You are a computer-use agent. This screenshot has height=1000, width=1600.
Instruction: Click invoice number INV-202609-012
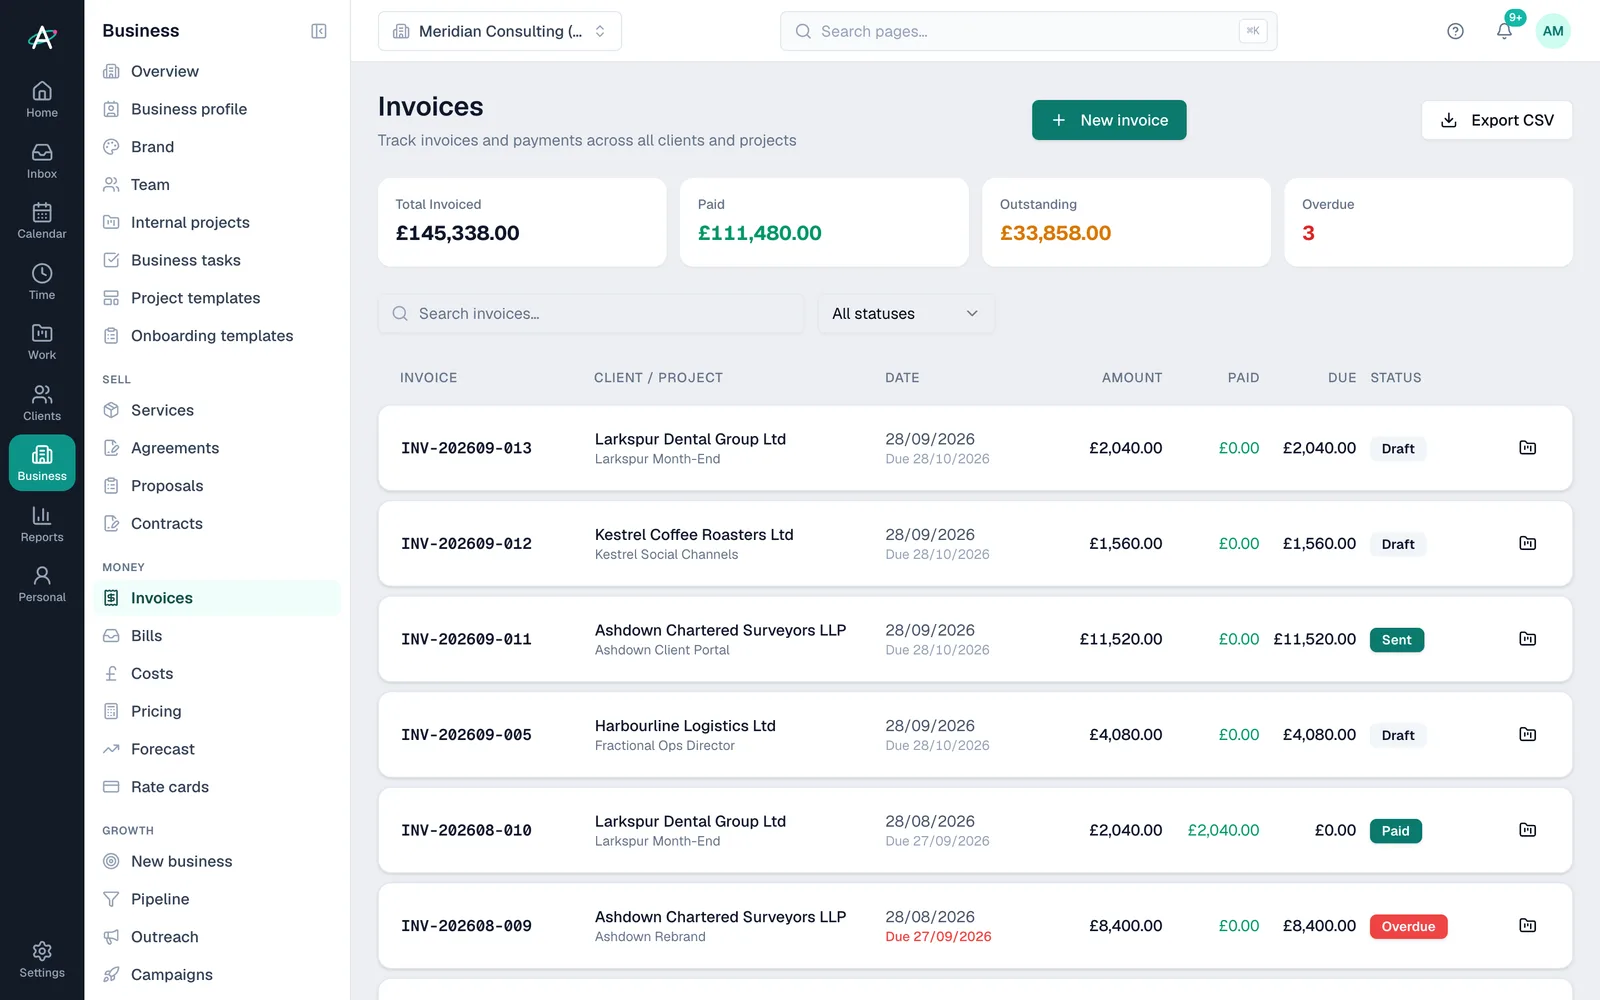(x=466, y=544)
